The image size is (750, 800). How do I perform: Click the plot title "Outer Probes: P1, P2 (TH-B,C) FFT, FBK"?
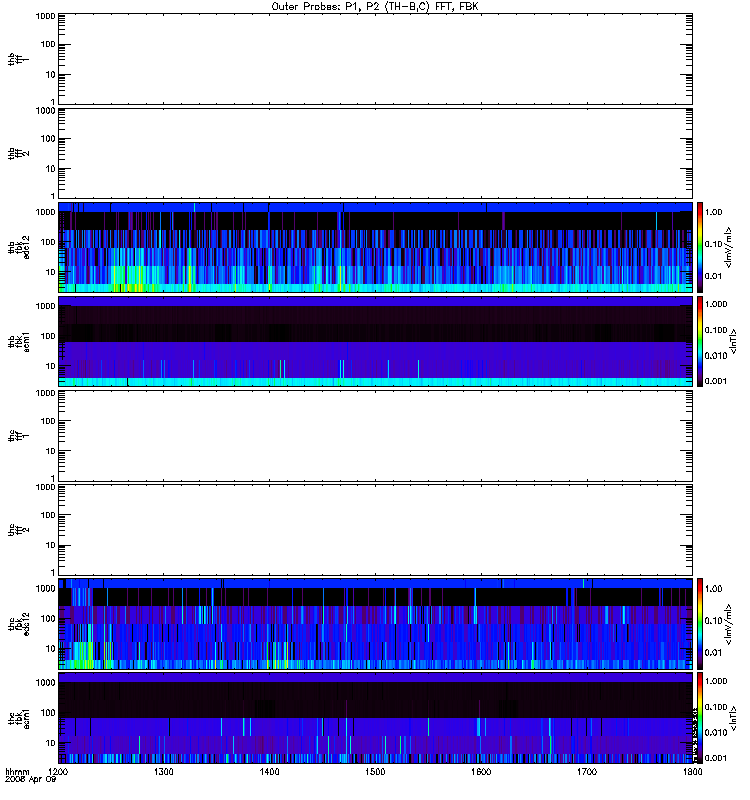(375, 7)
